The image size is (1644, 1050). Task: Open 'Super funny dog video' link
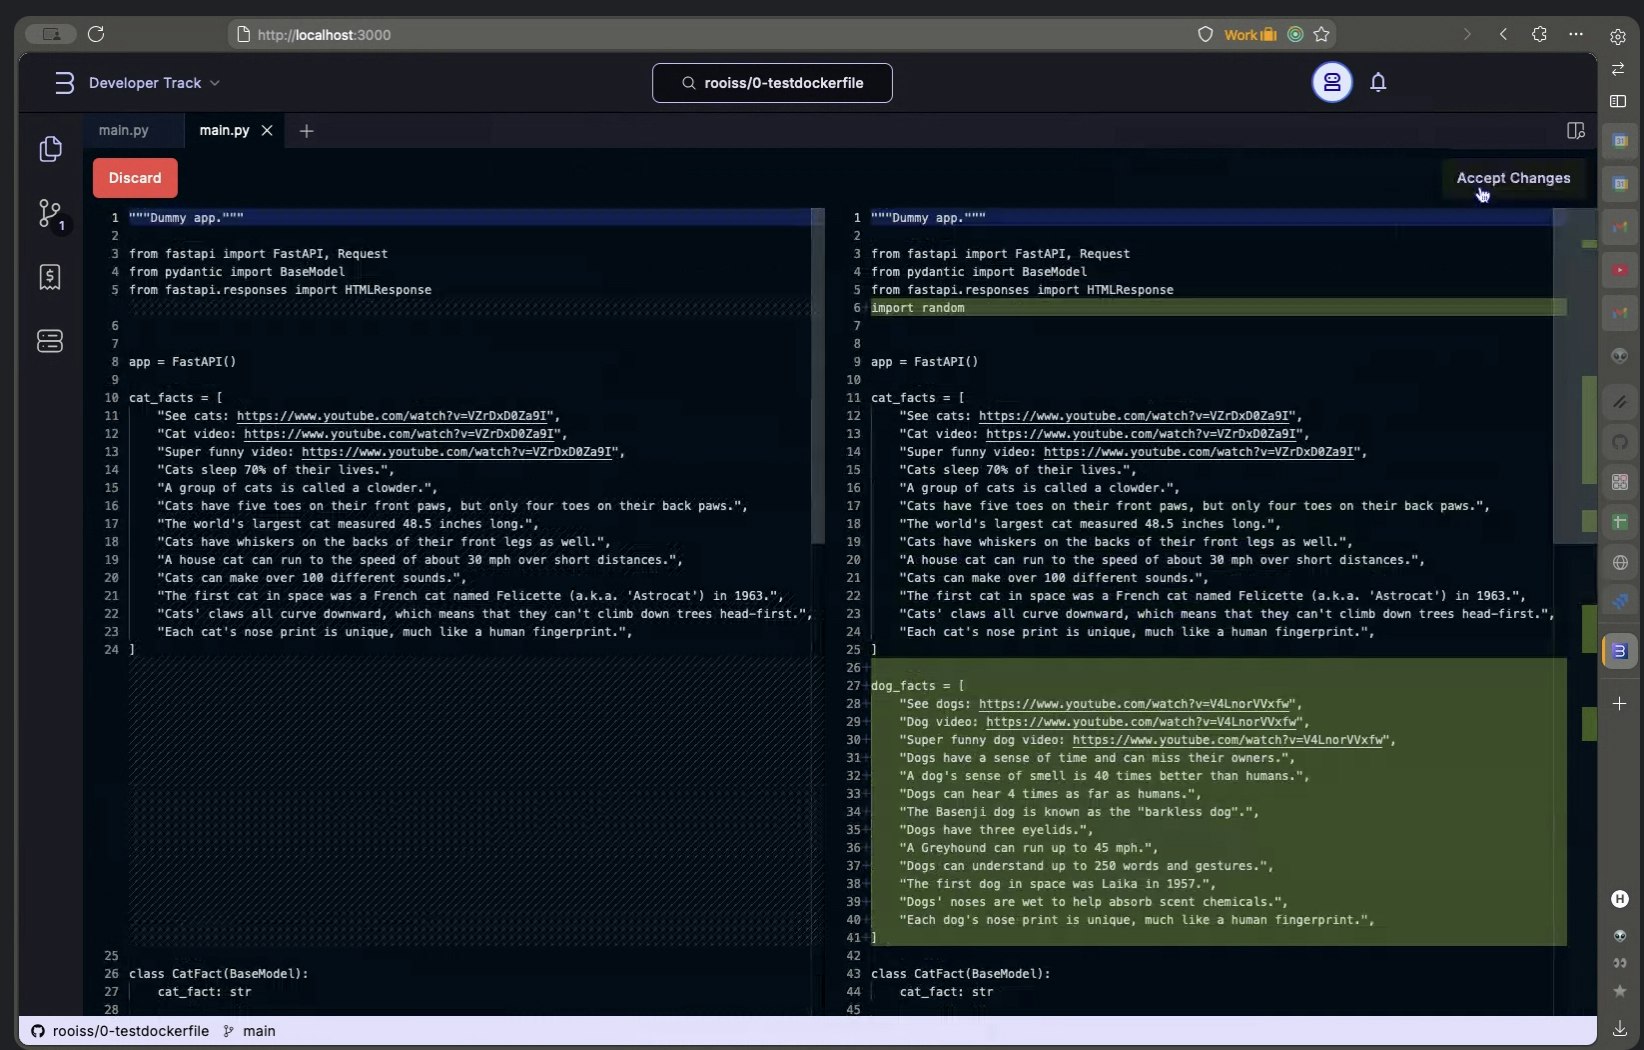pos(1228,740)
